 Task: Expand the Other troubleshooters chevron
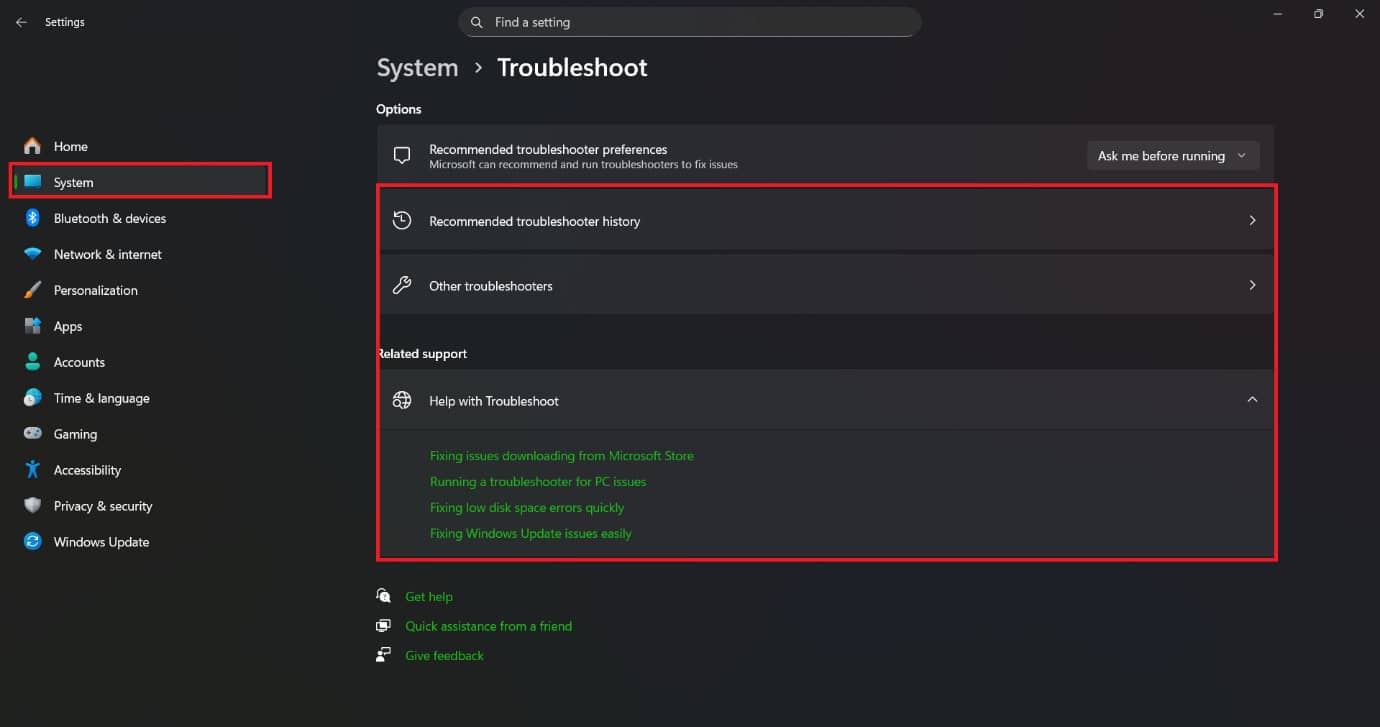(1252, 285)
